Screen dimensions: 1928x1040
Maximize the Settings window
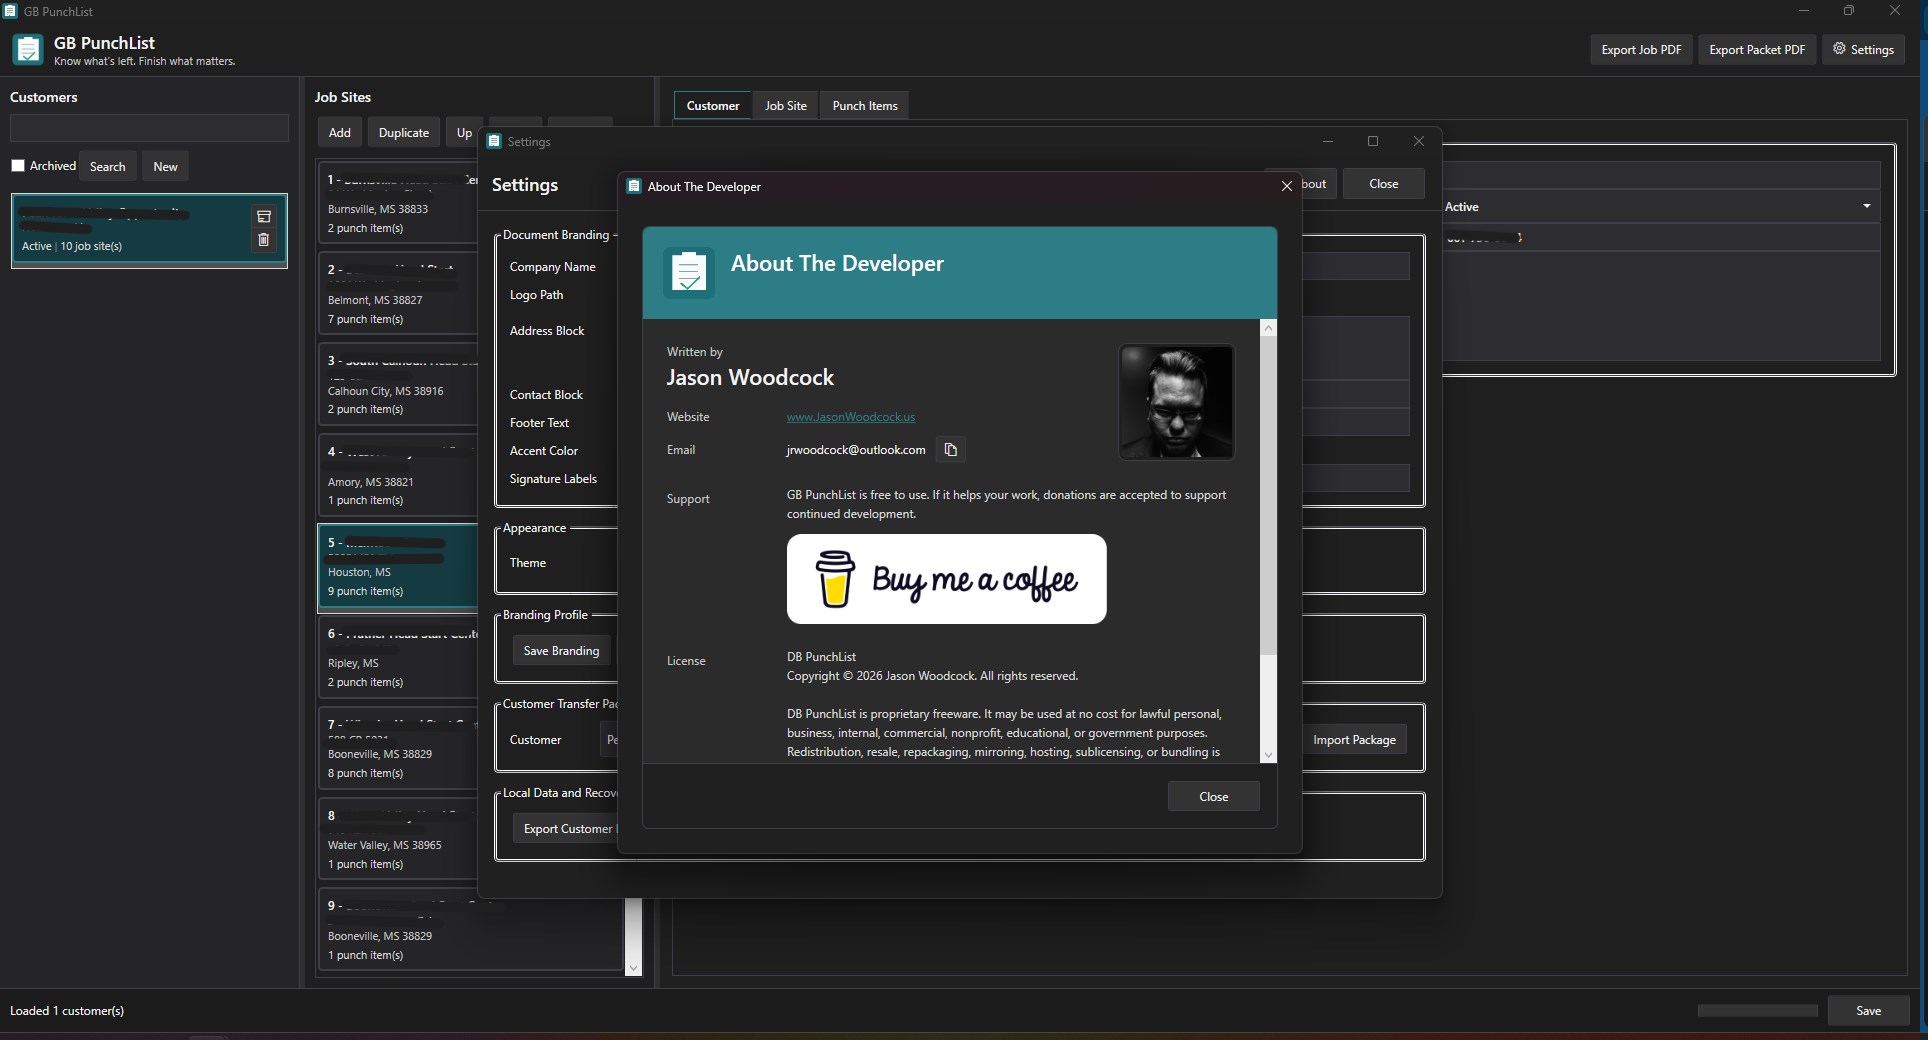pyautogui.click(x=1372, y=142)
